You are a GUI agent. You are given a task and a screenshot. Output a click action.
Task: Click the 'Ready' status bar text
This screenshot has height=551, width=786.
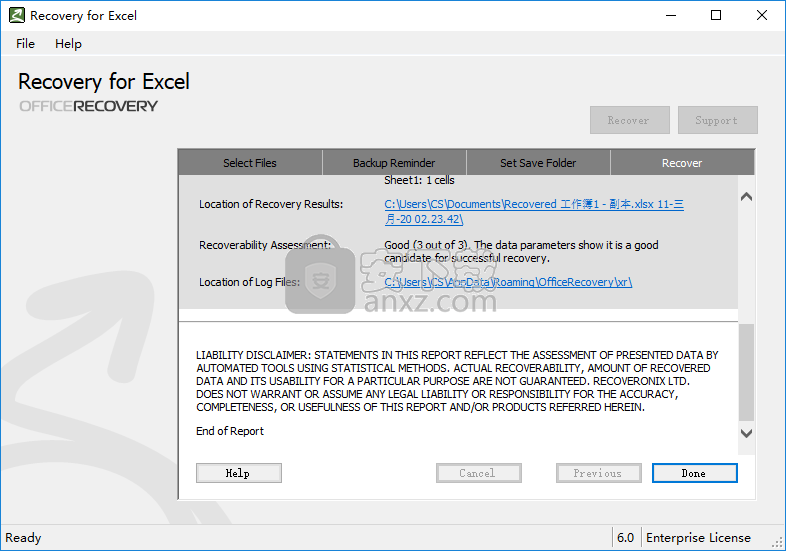[x=23, y=537]
